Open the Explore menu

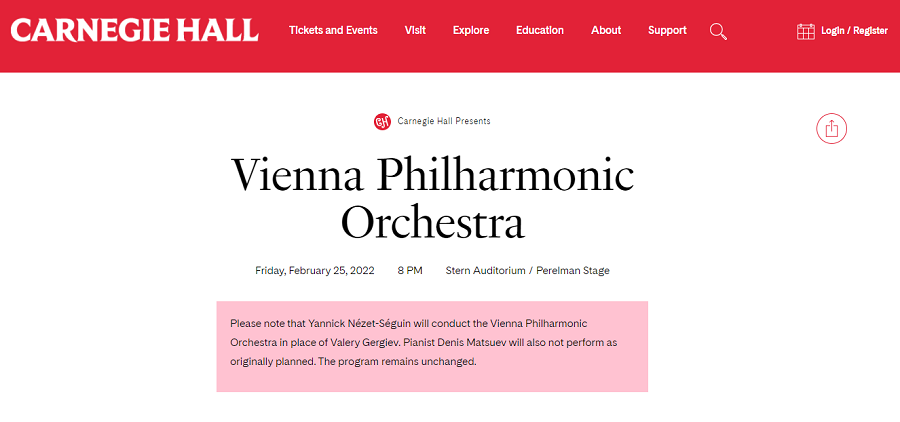[471, 30]
